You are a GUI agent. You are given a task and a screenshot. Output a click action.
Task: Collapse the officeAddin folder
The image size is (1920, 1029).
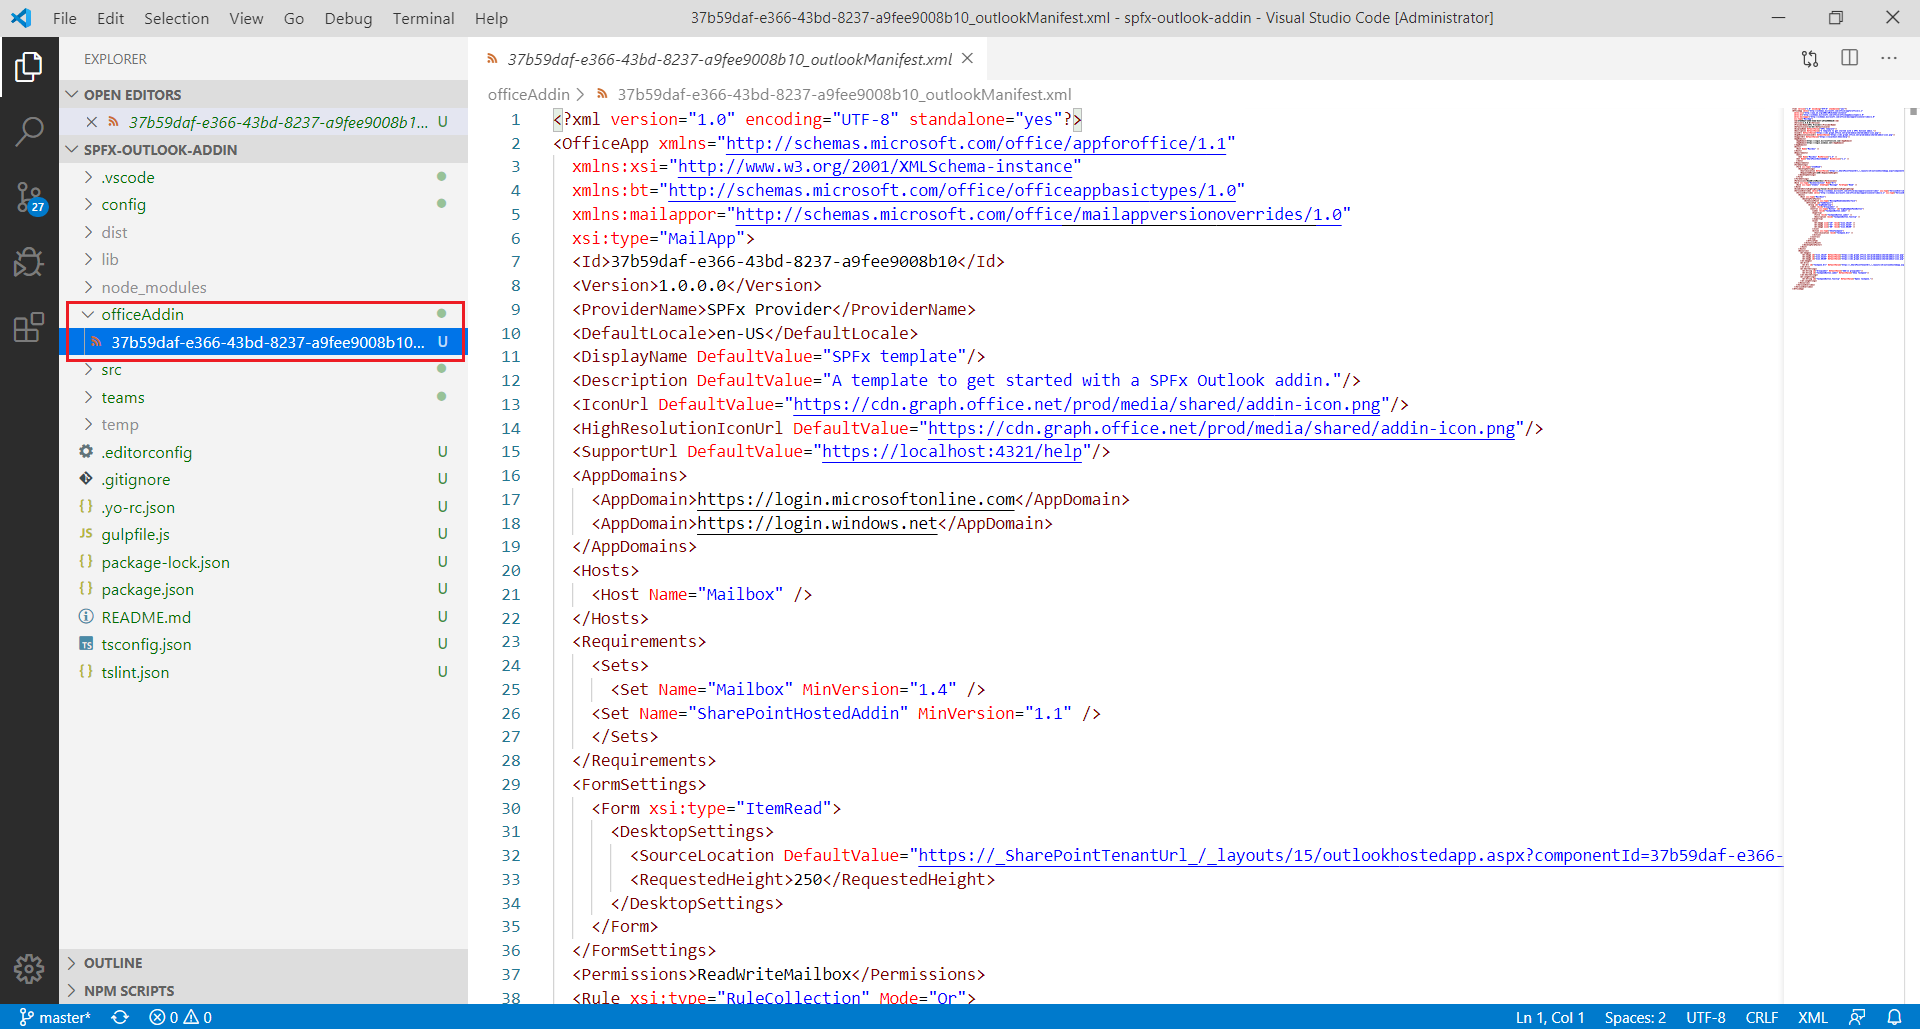click(x=142, y=314)
